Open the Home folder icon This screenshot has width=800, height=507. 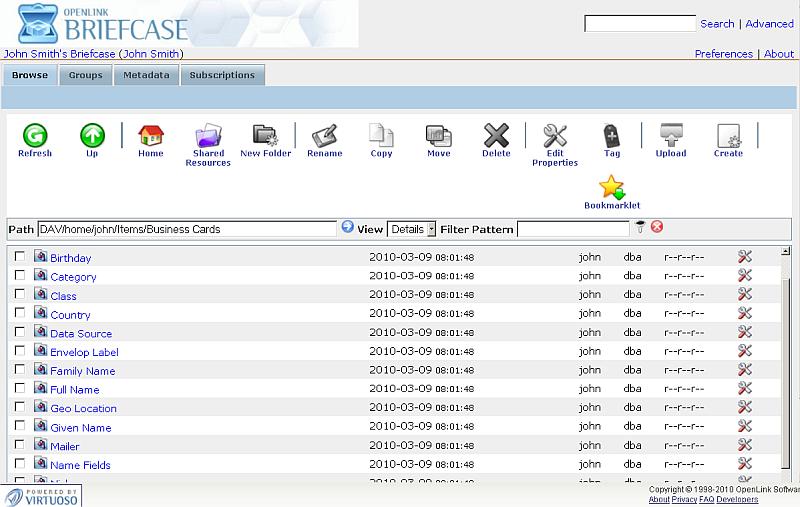(151, 136)
